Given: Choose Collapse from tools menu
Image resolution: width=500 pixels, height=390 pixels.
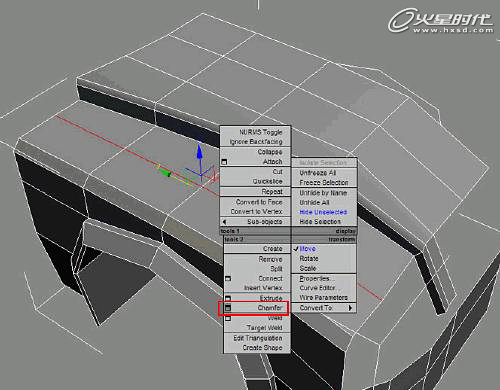Looking at the screenshot, I should (270, 152).
